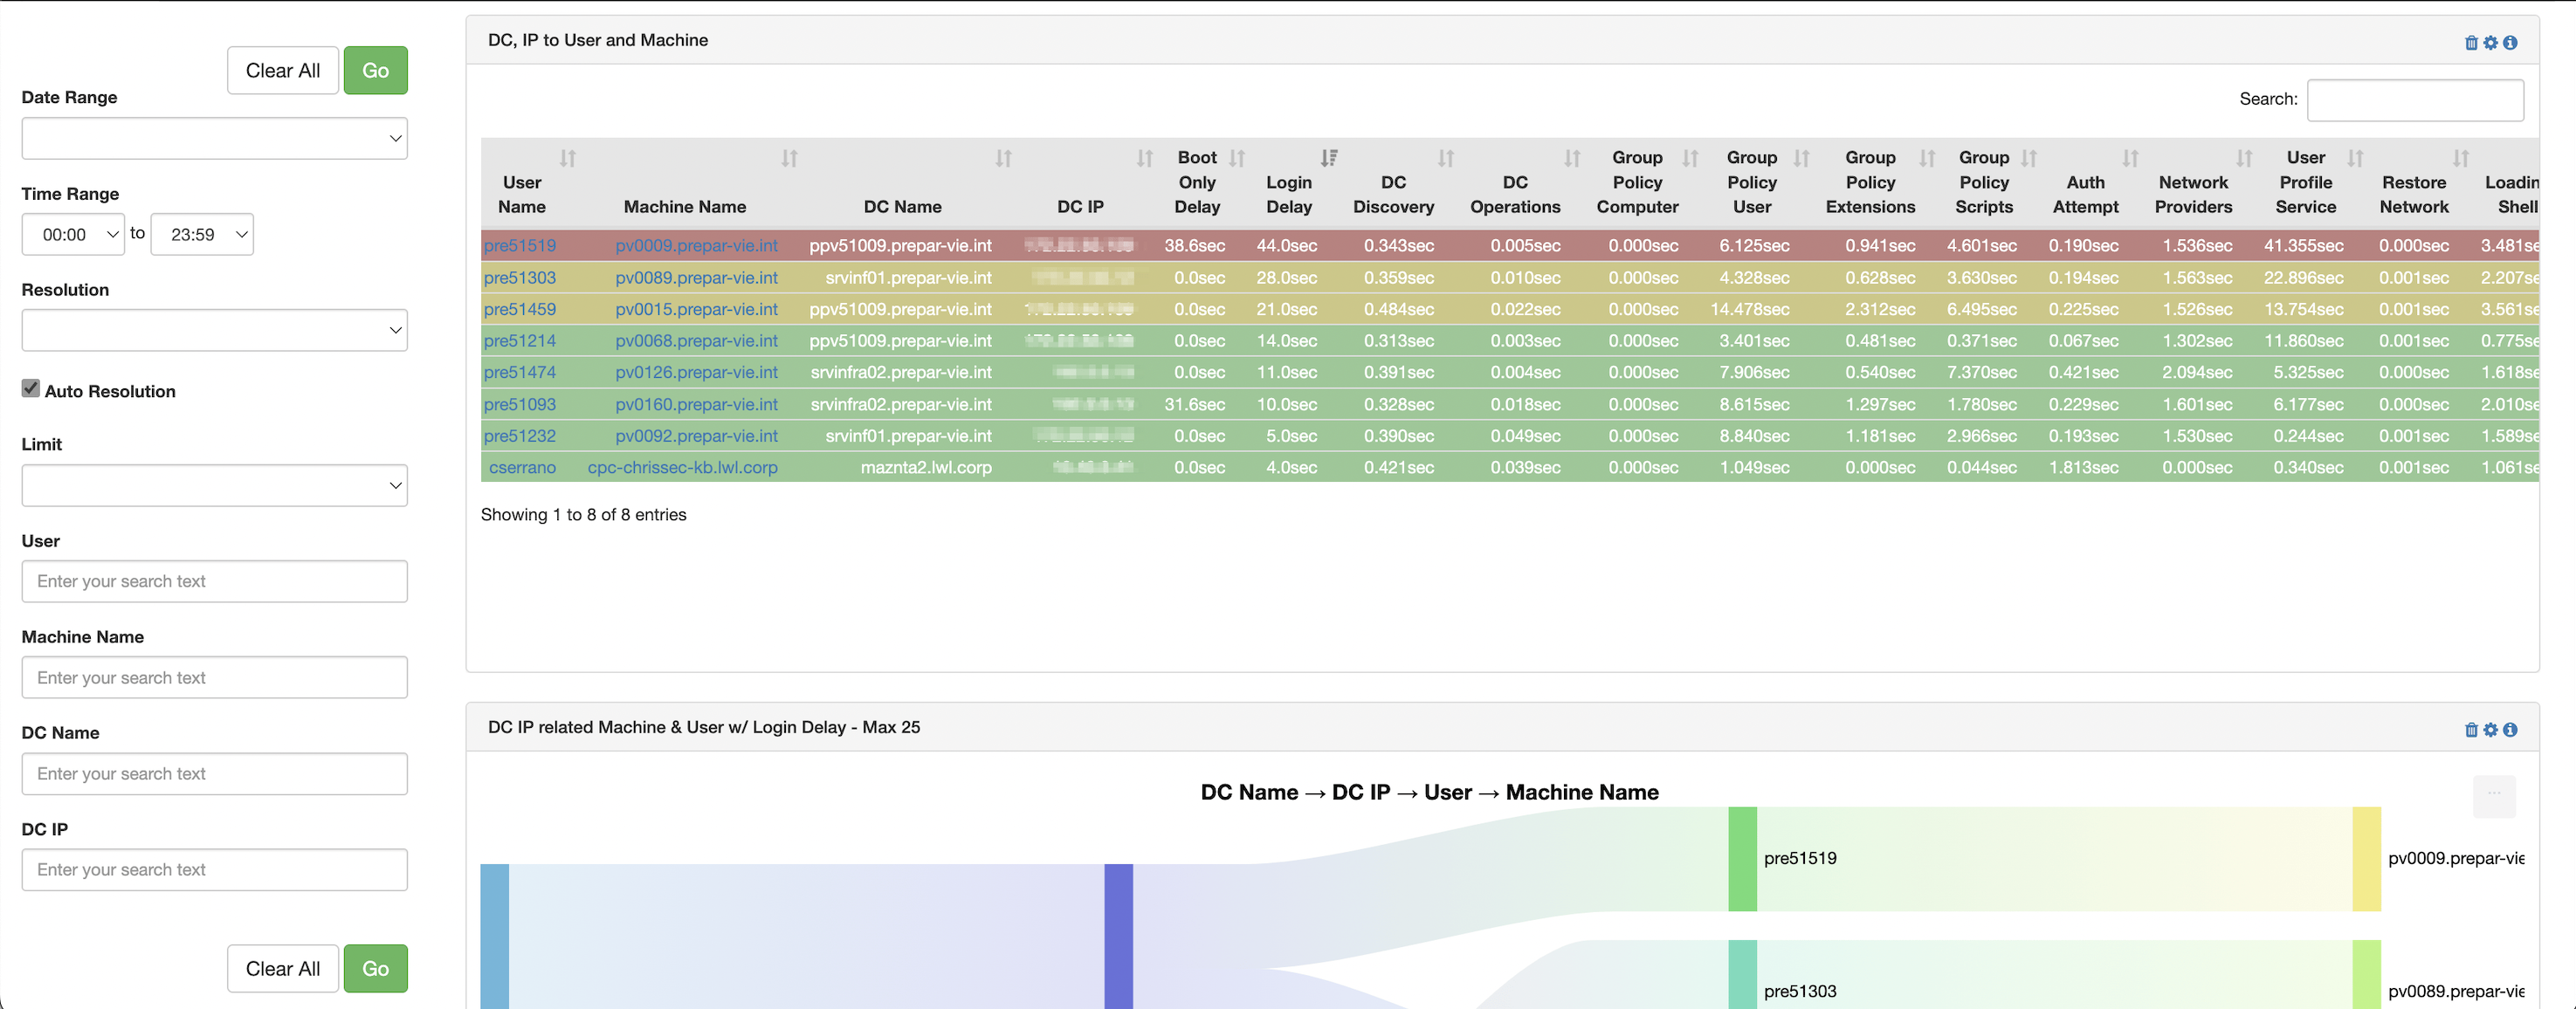This screenshot has width=2576, height=1009.
Task: Click the top Clear All button
Action: coord(283,70)
